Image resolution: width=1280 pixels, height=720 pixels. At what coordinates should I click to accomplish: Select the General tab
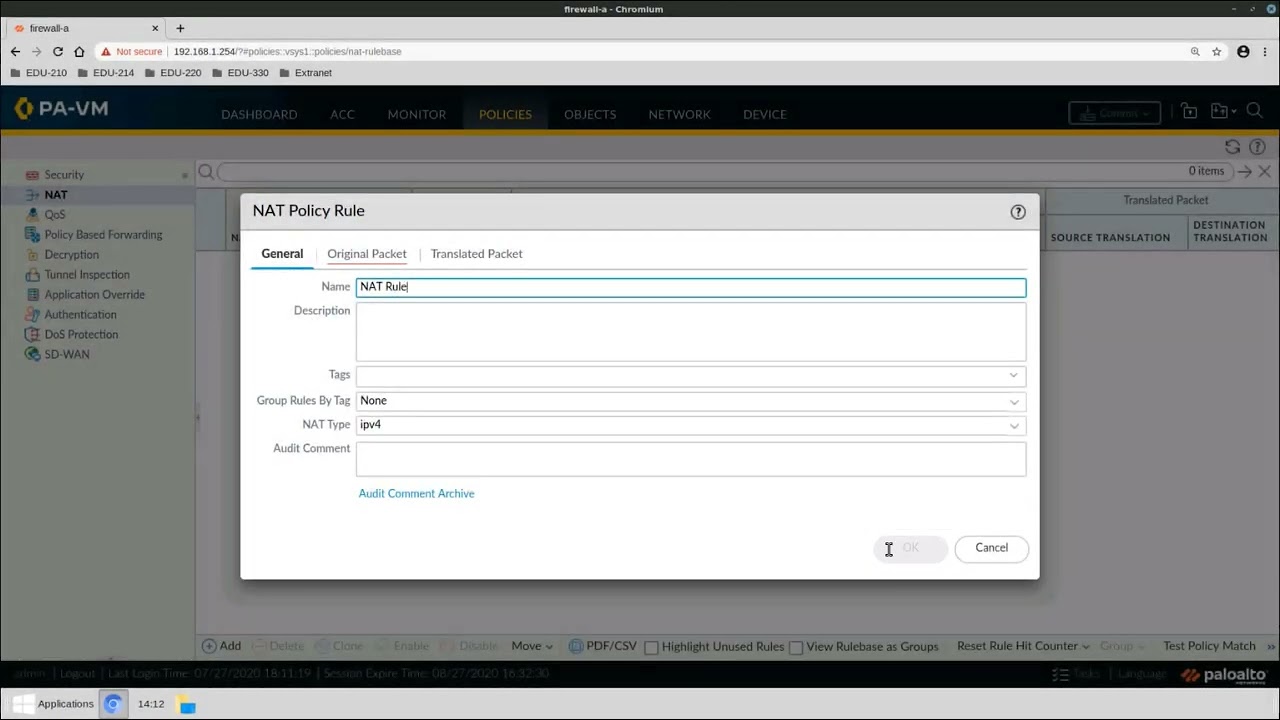282,254
